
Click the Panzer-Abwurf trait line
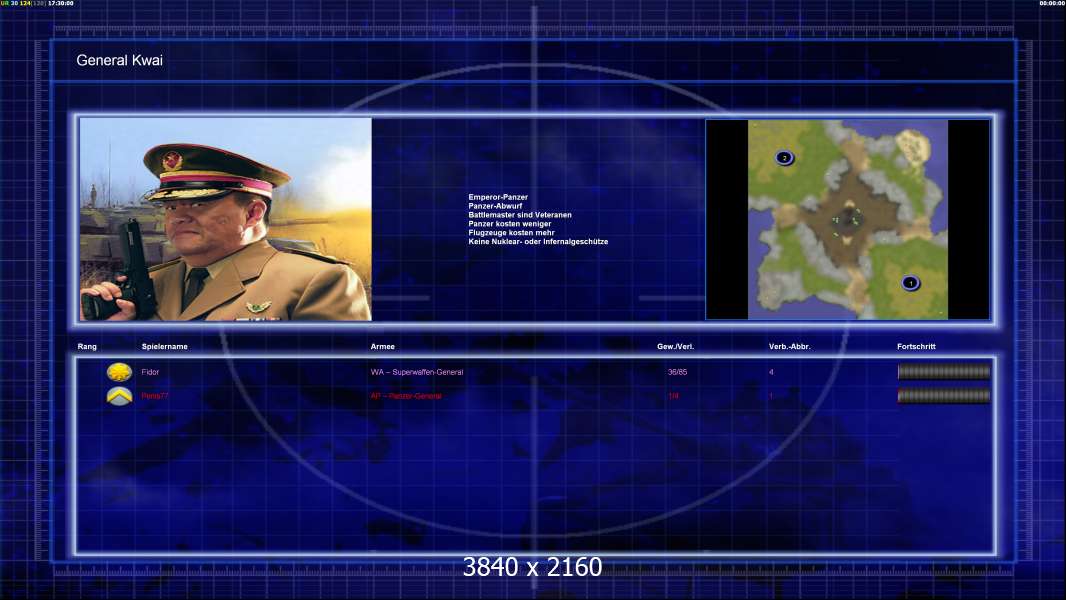(495, 206)
